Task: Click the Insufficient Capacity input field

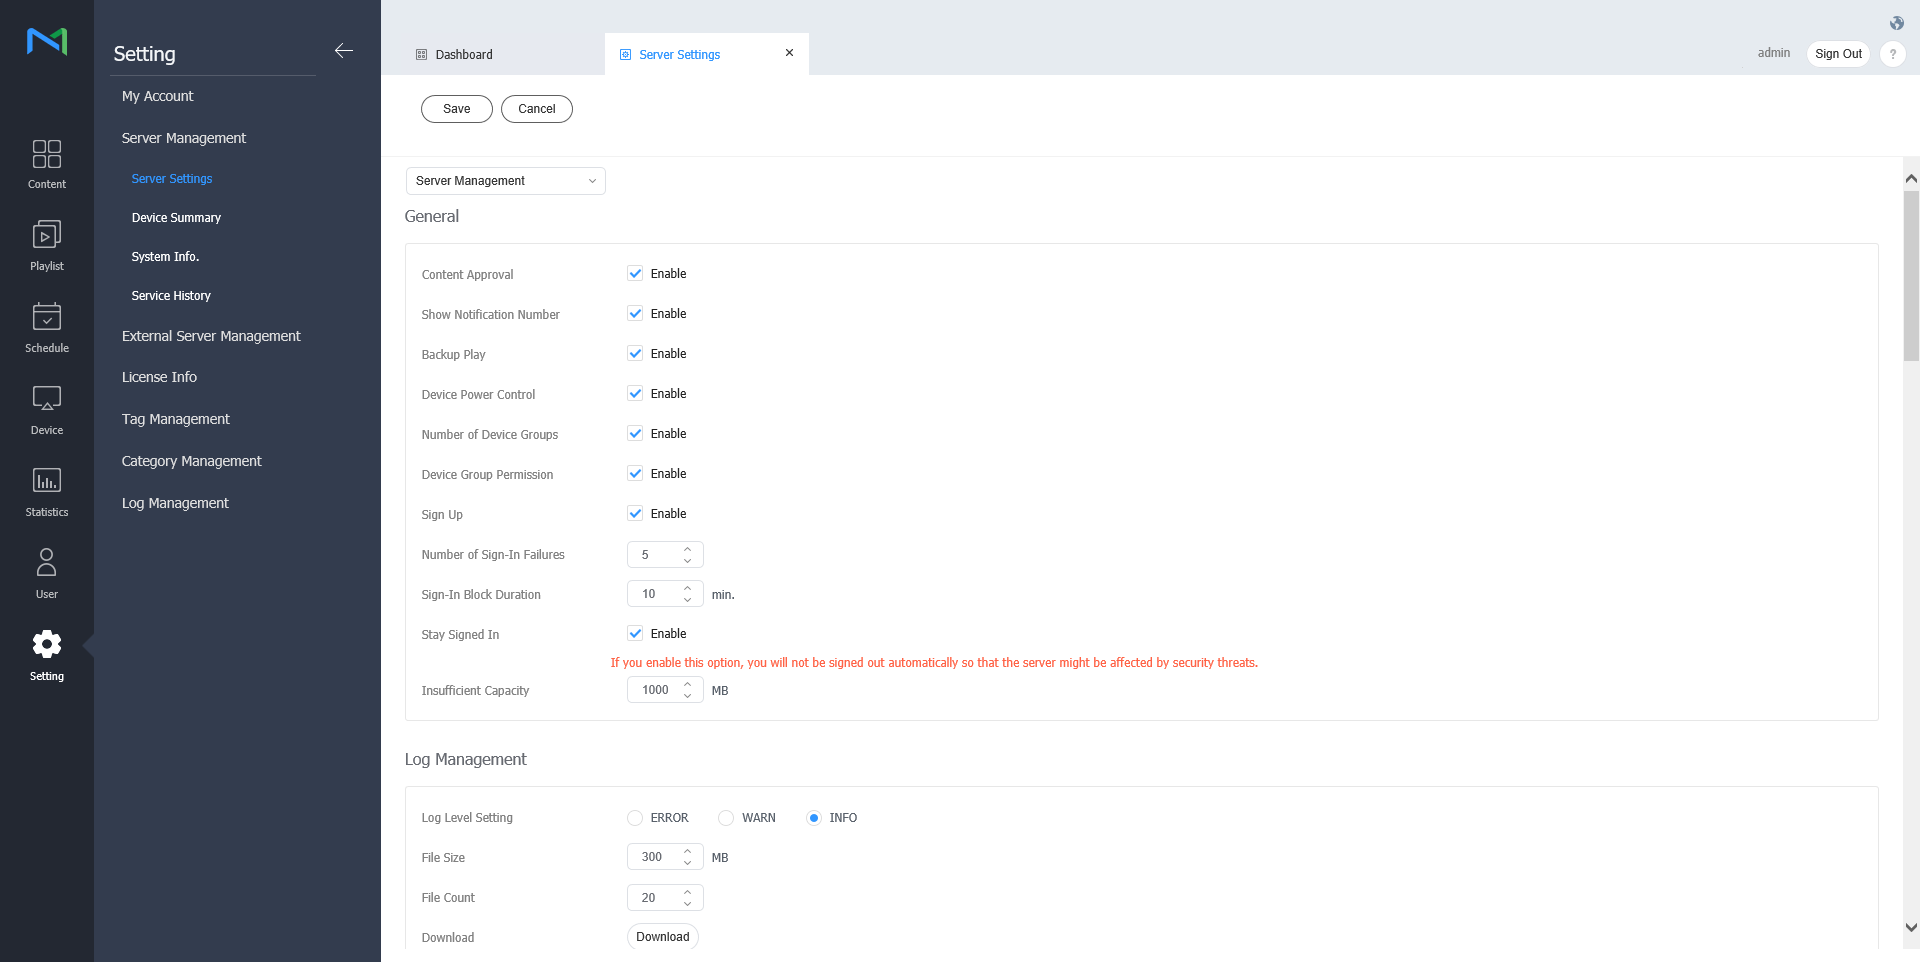Action: click(x=655, y=691)
